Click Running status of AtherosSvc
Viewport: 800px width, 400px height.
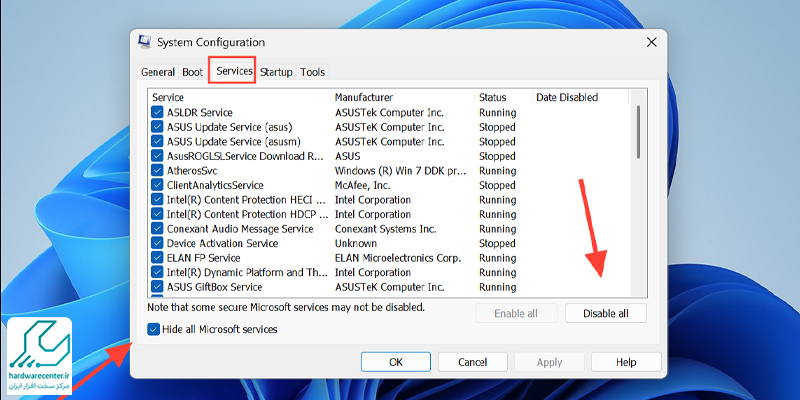[497, 171]
